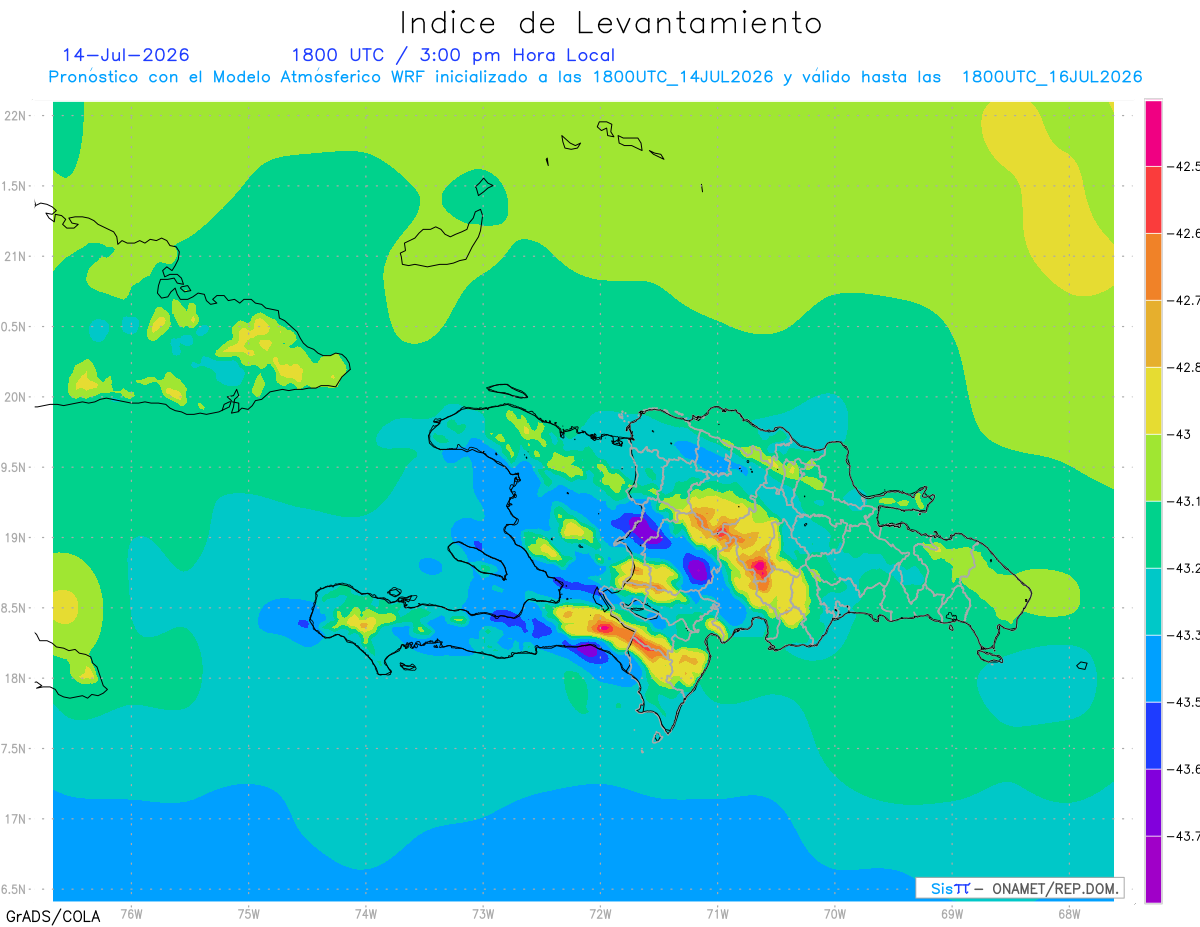Click the 69W longitude label
1200x927 pixels.
coord(952,914)
